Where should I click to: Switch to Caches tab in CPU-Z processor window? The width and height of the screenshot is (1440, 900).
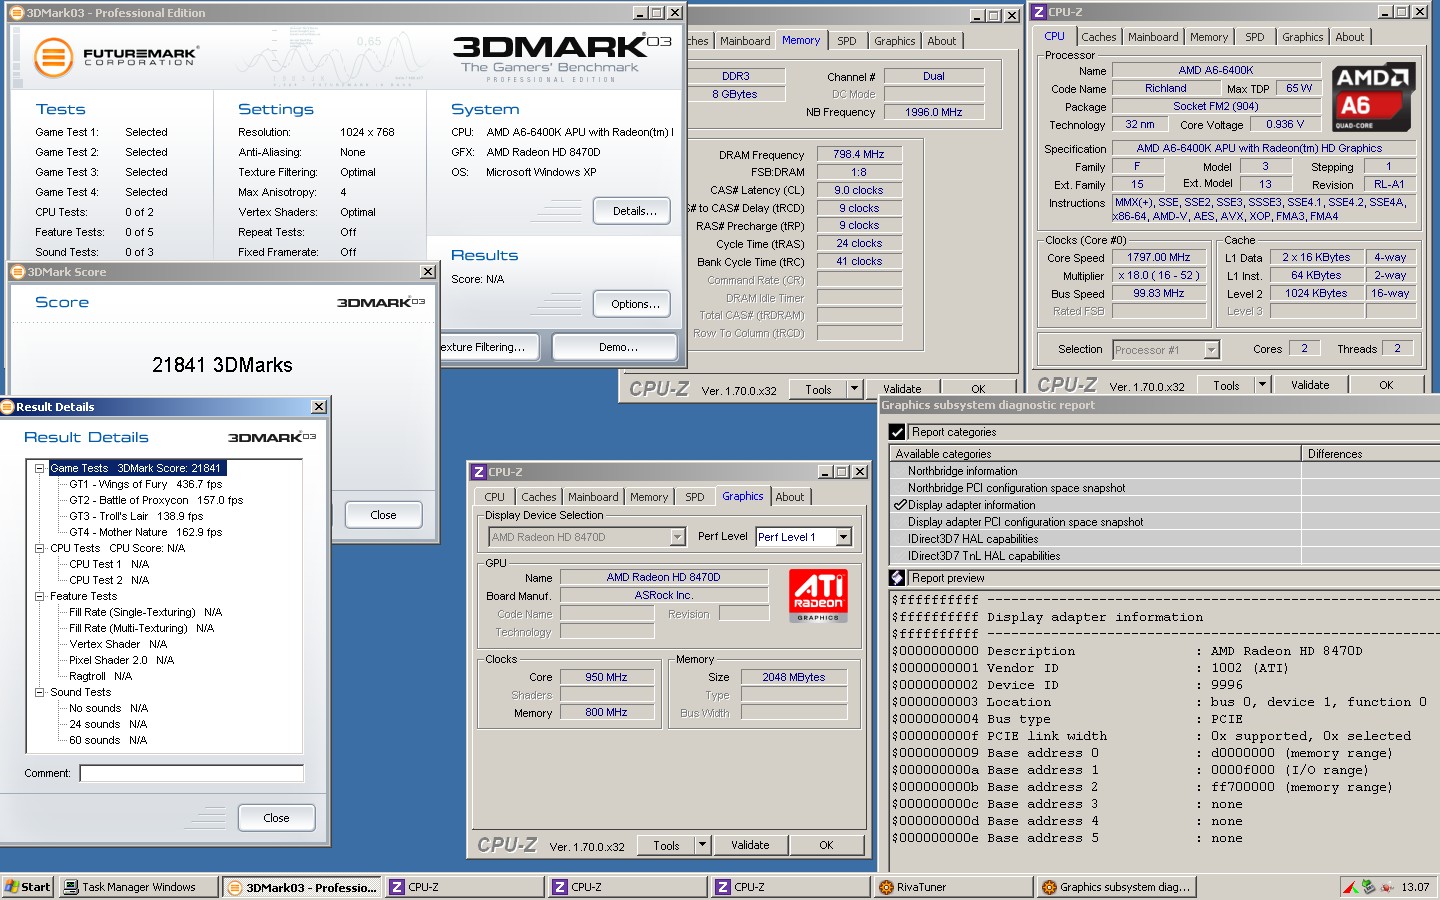point(1098,37)
